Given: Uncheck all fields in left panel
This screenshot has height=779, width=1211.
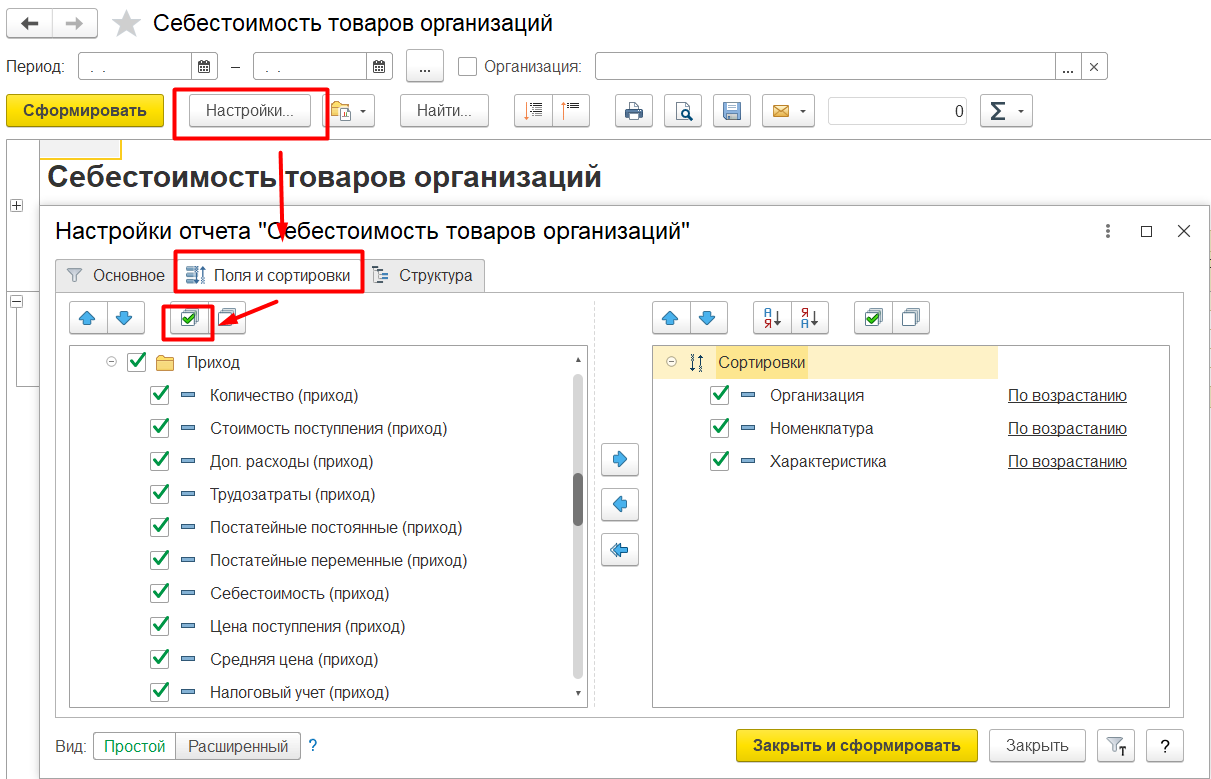Looking at the screenshot, I should click(227, 318).
